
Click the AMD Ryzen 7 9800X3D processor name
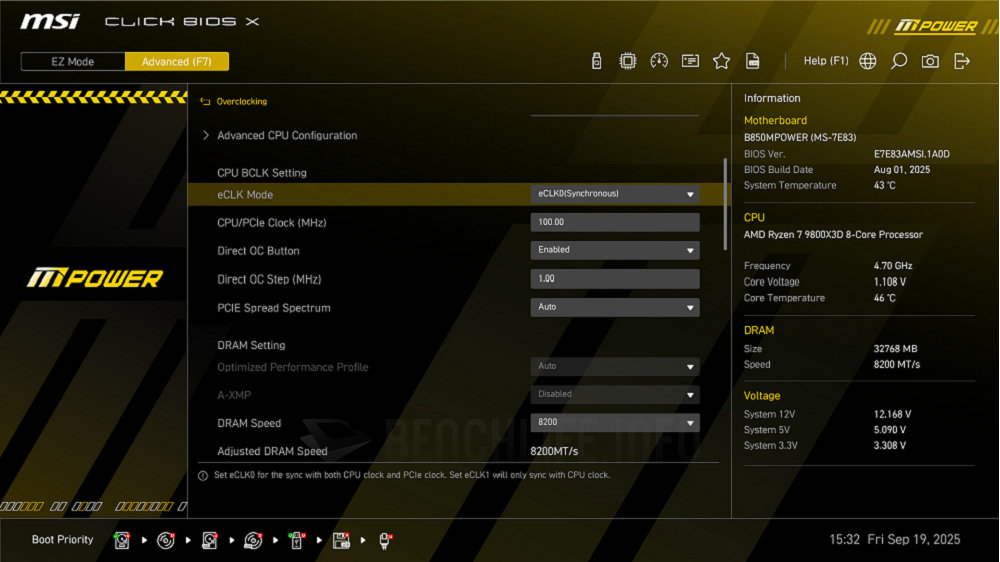[833, 235]
